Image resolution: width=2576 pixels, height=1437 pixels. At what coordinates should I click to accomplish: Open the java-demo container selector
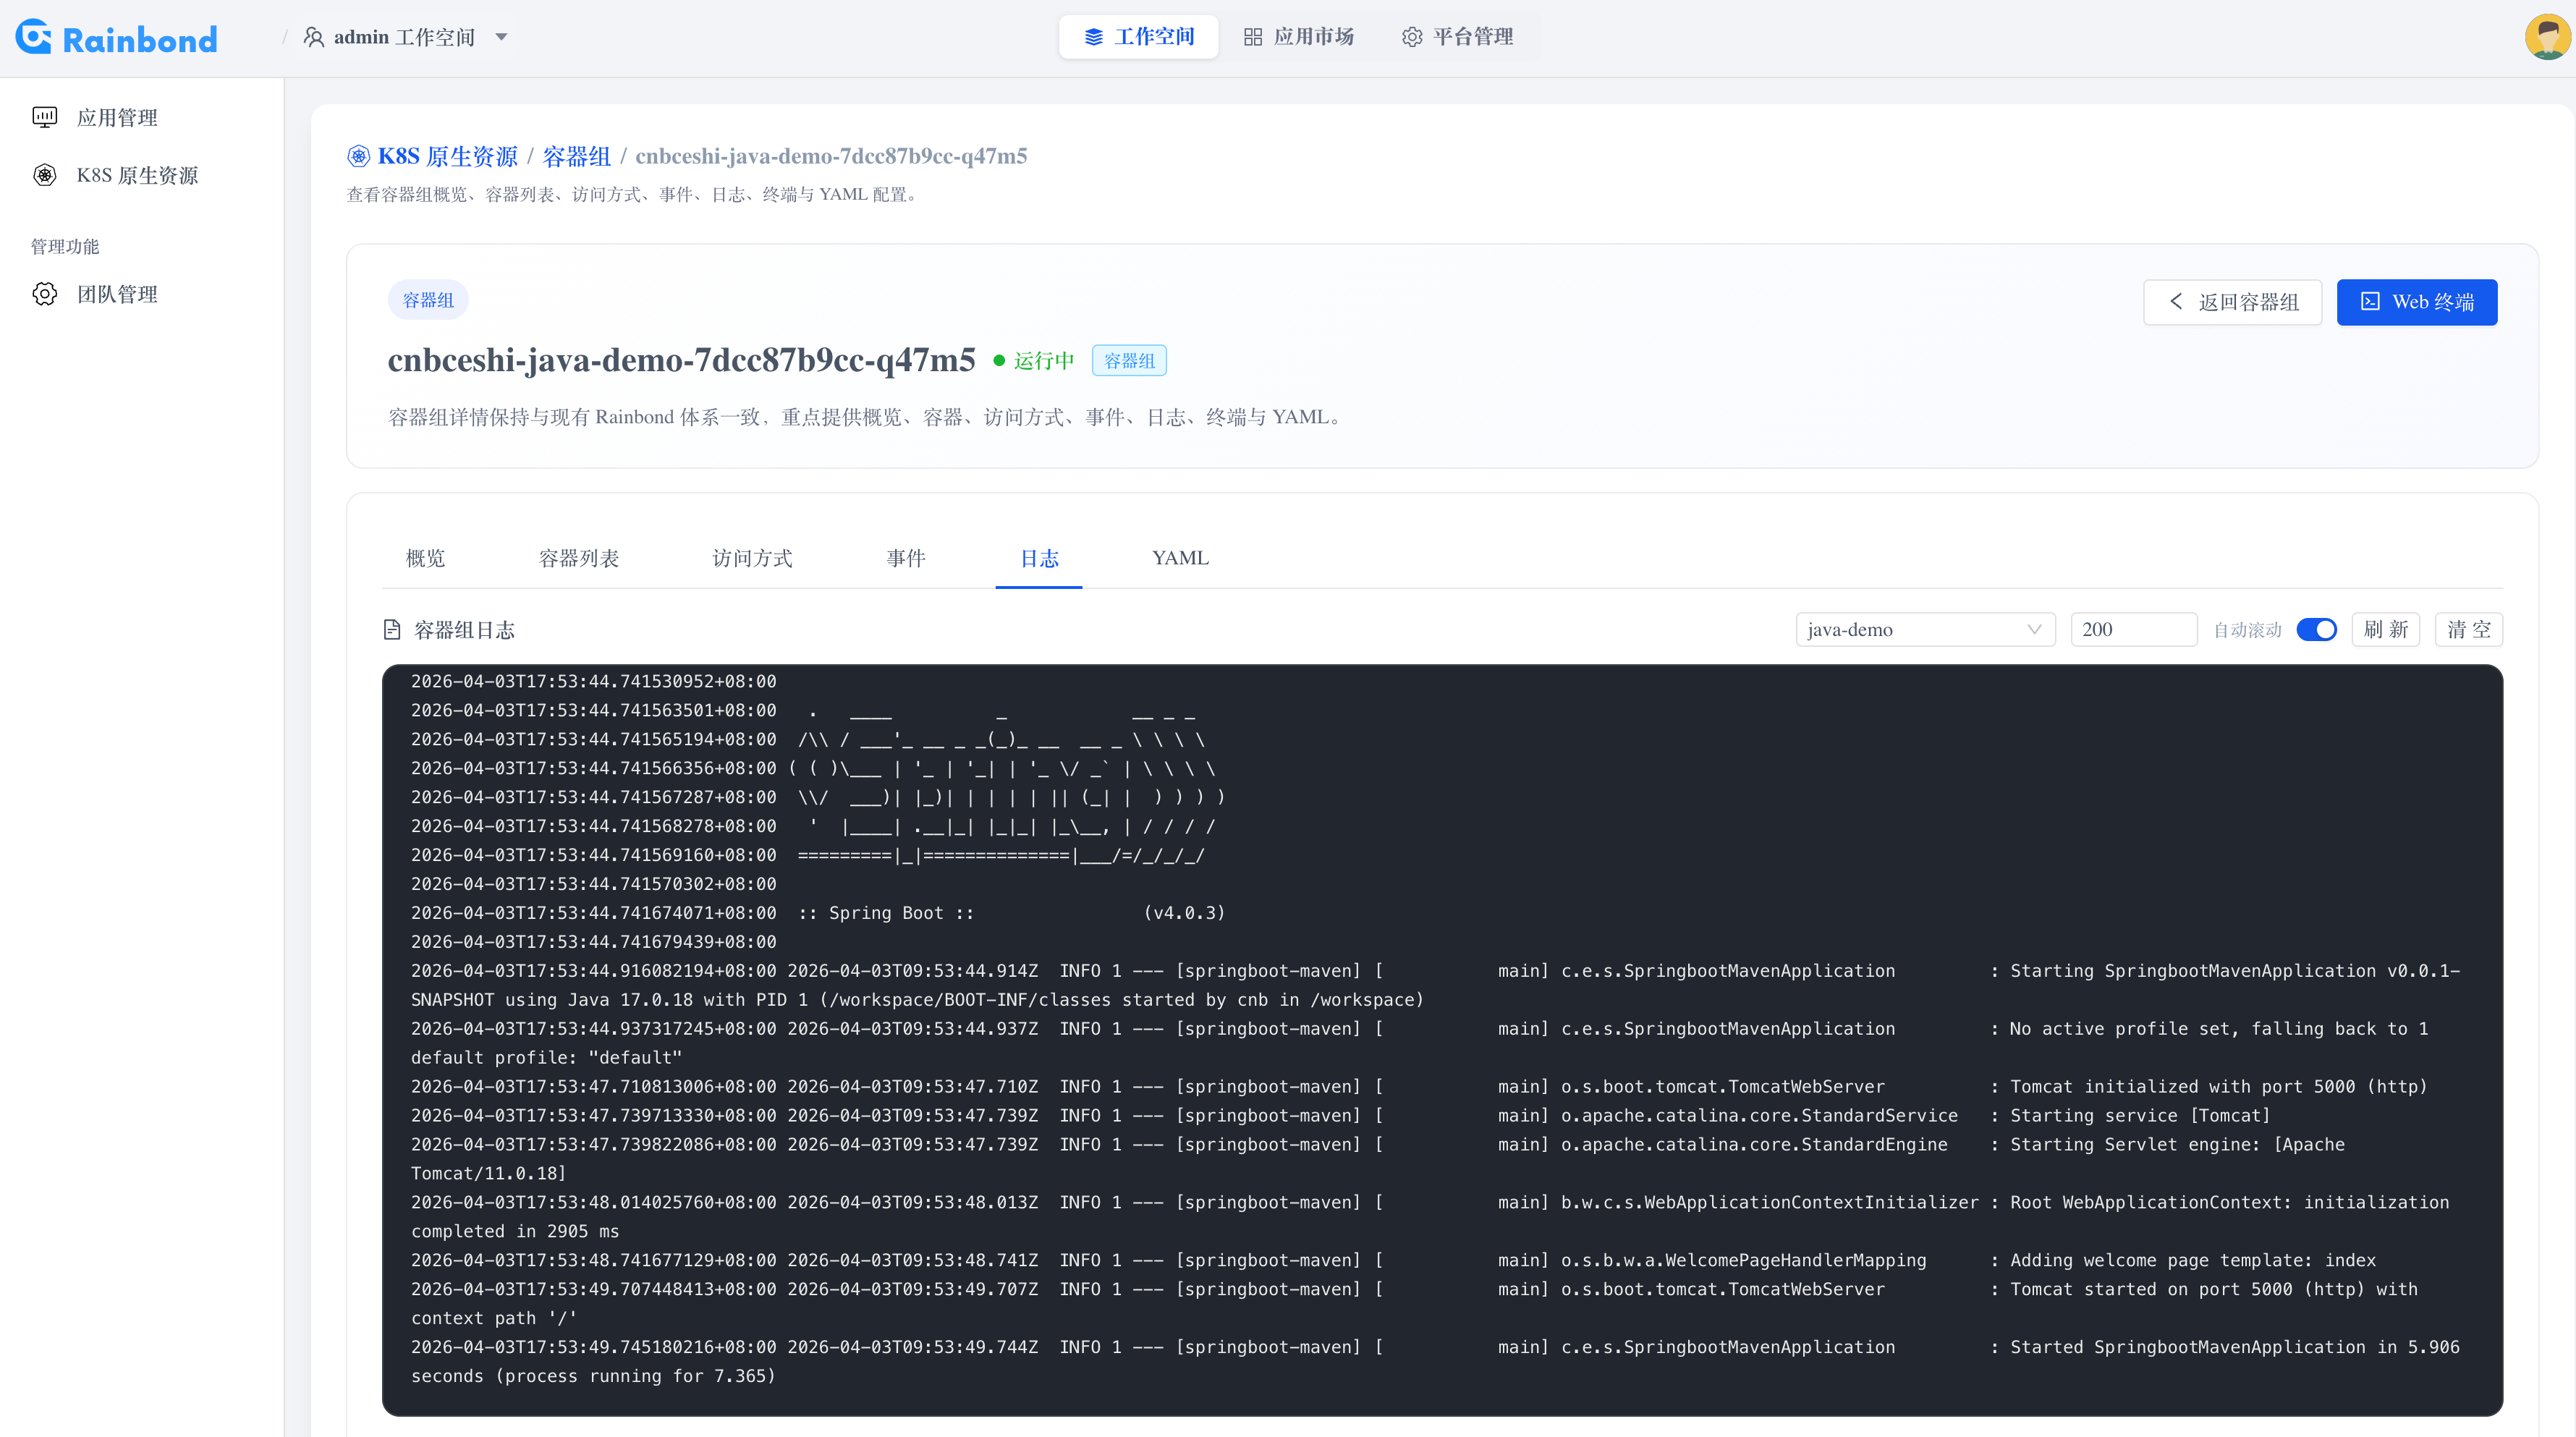1924,630
